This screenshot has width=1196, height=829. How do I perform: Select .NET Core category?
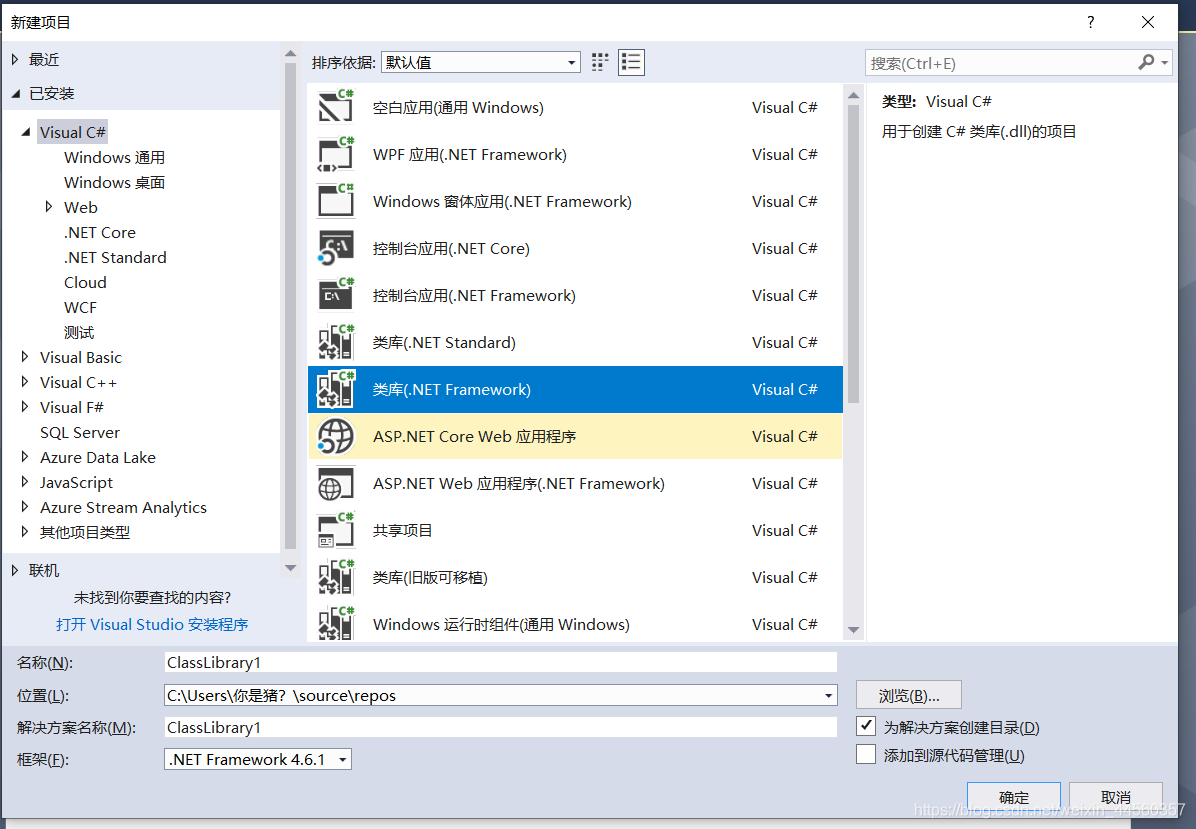(100, 233)
